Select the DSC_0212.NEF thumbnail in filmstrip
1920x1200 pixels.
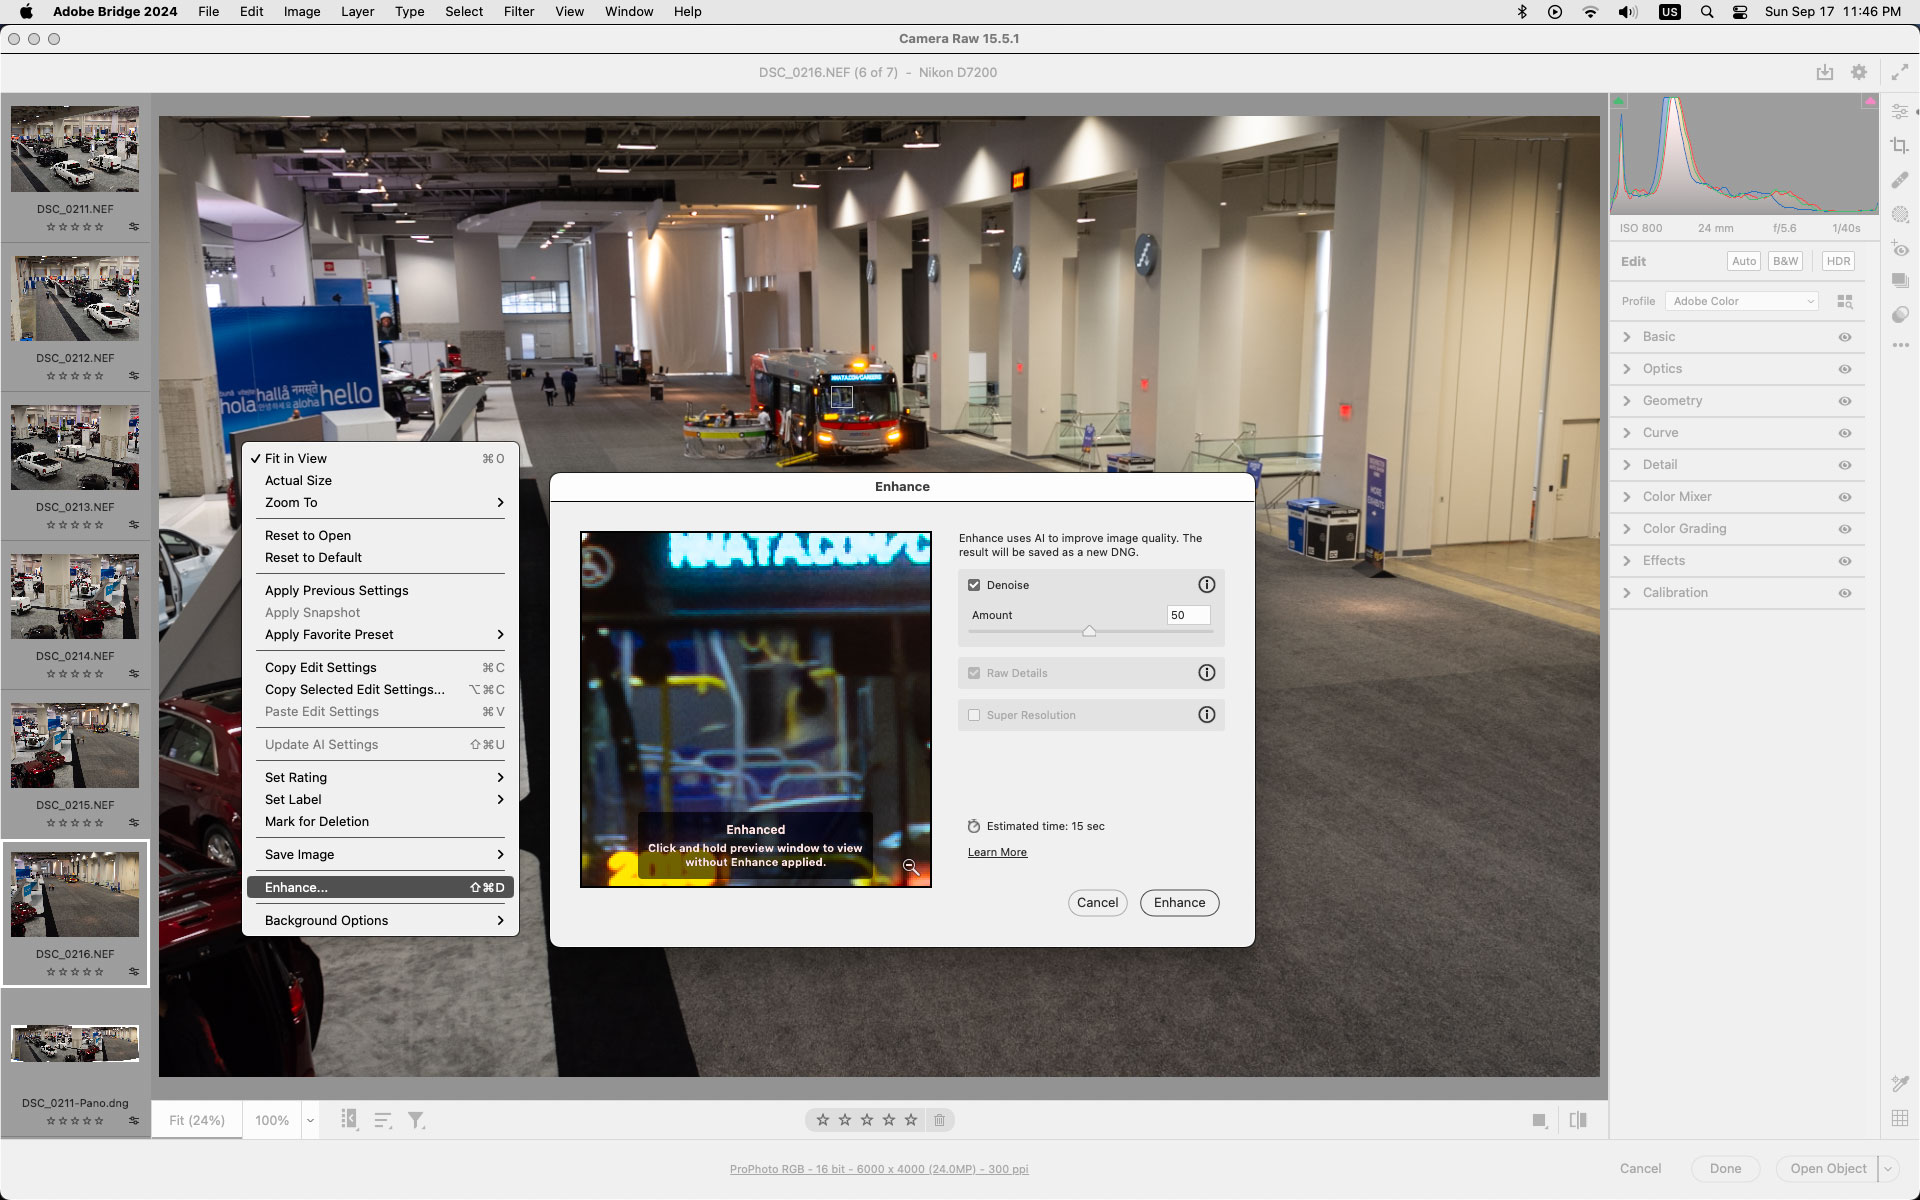[x=75, y=297]
